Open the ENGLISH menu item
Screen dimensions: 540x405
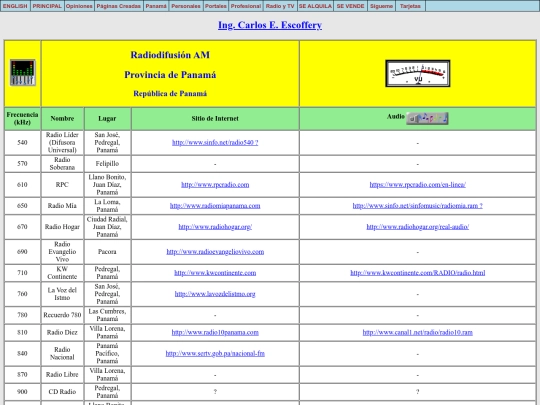(x=15, y=6)
